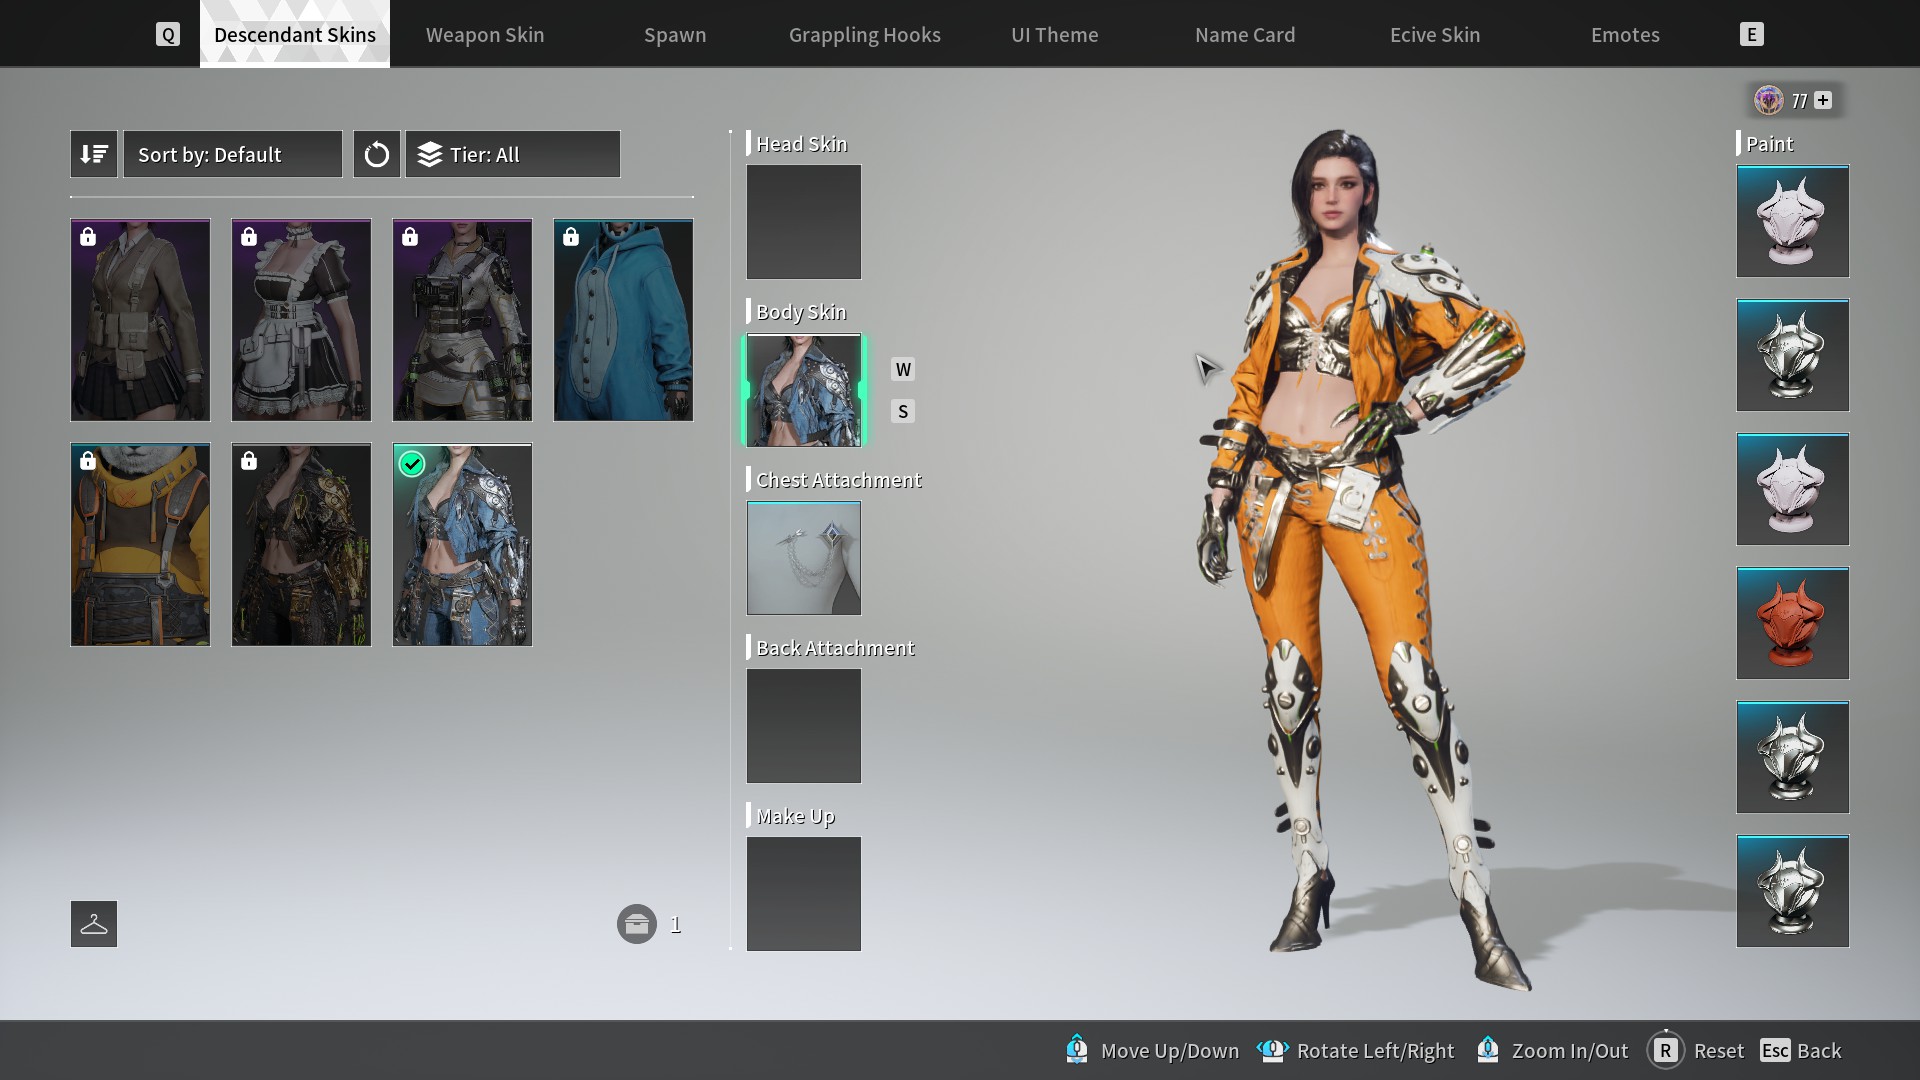The width and height of the screenshot is (1920, 1080).
Task: Select the equipped blue jacket skin with checkmark
Action: click(x=462, y=545)
